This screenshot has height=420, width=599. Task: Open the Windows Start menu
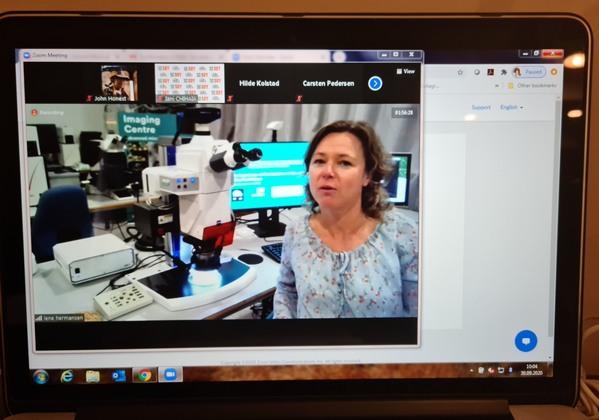[x=41, y=377]
